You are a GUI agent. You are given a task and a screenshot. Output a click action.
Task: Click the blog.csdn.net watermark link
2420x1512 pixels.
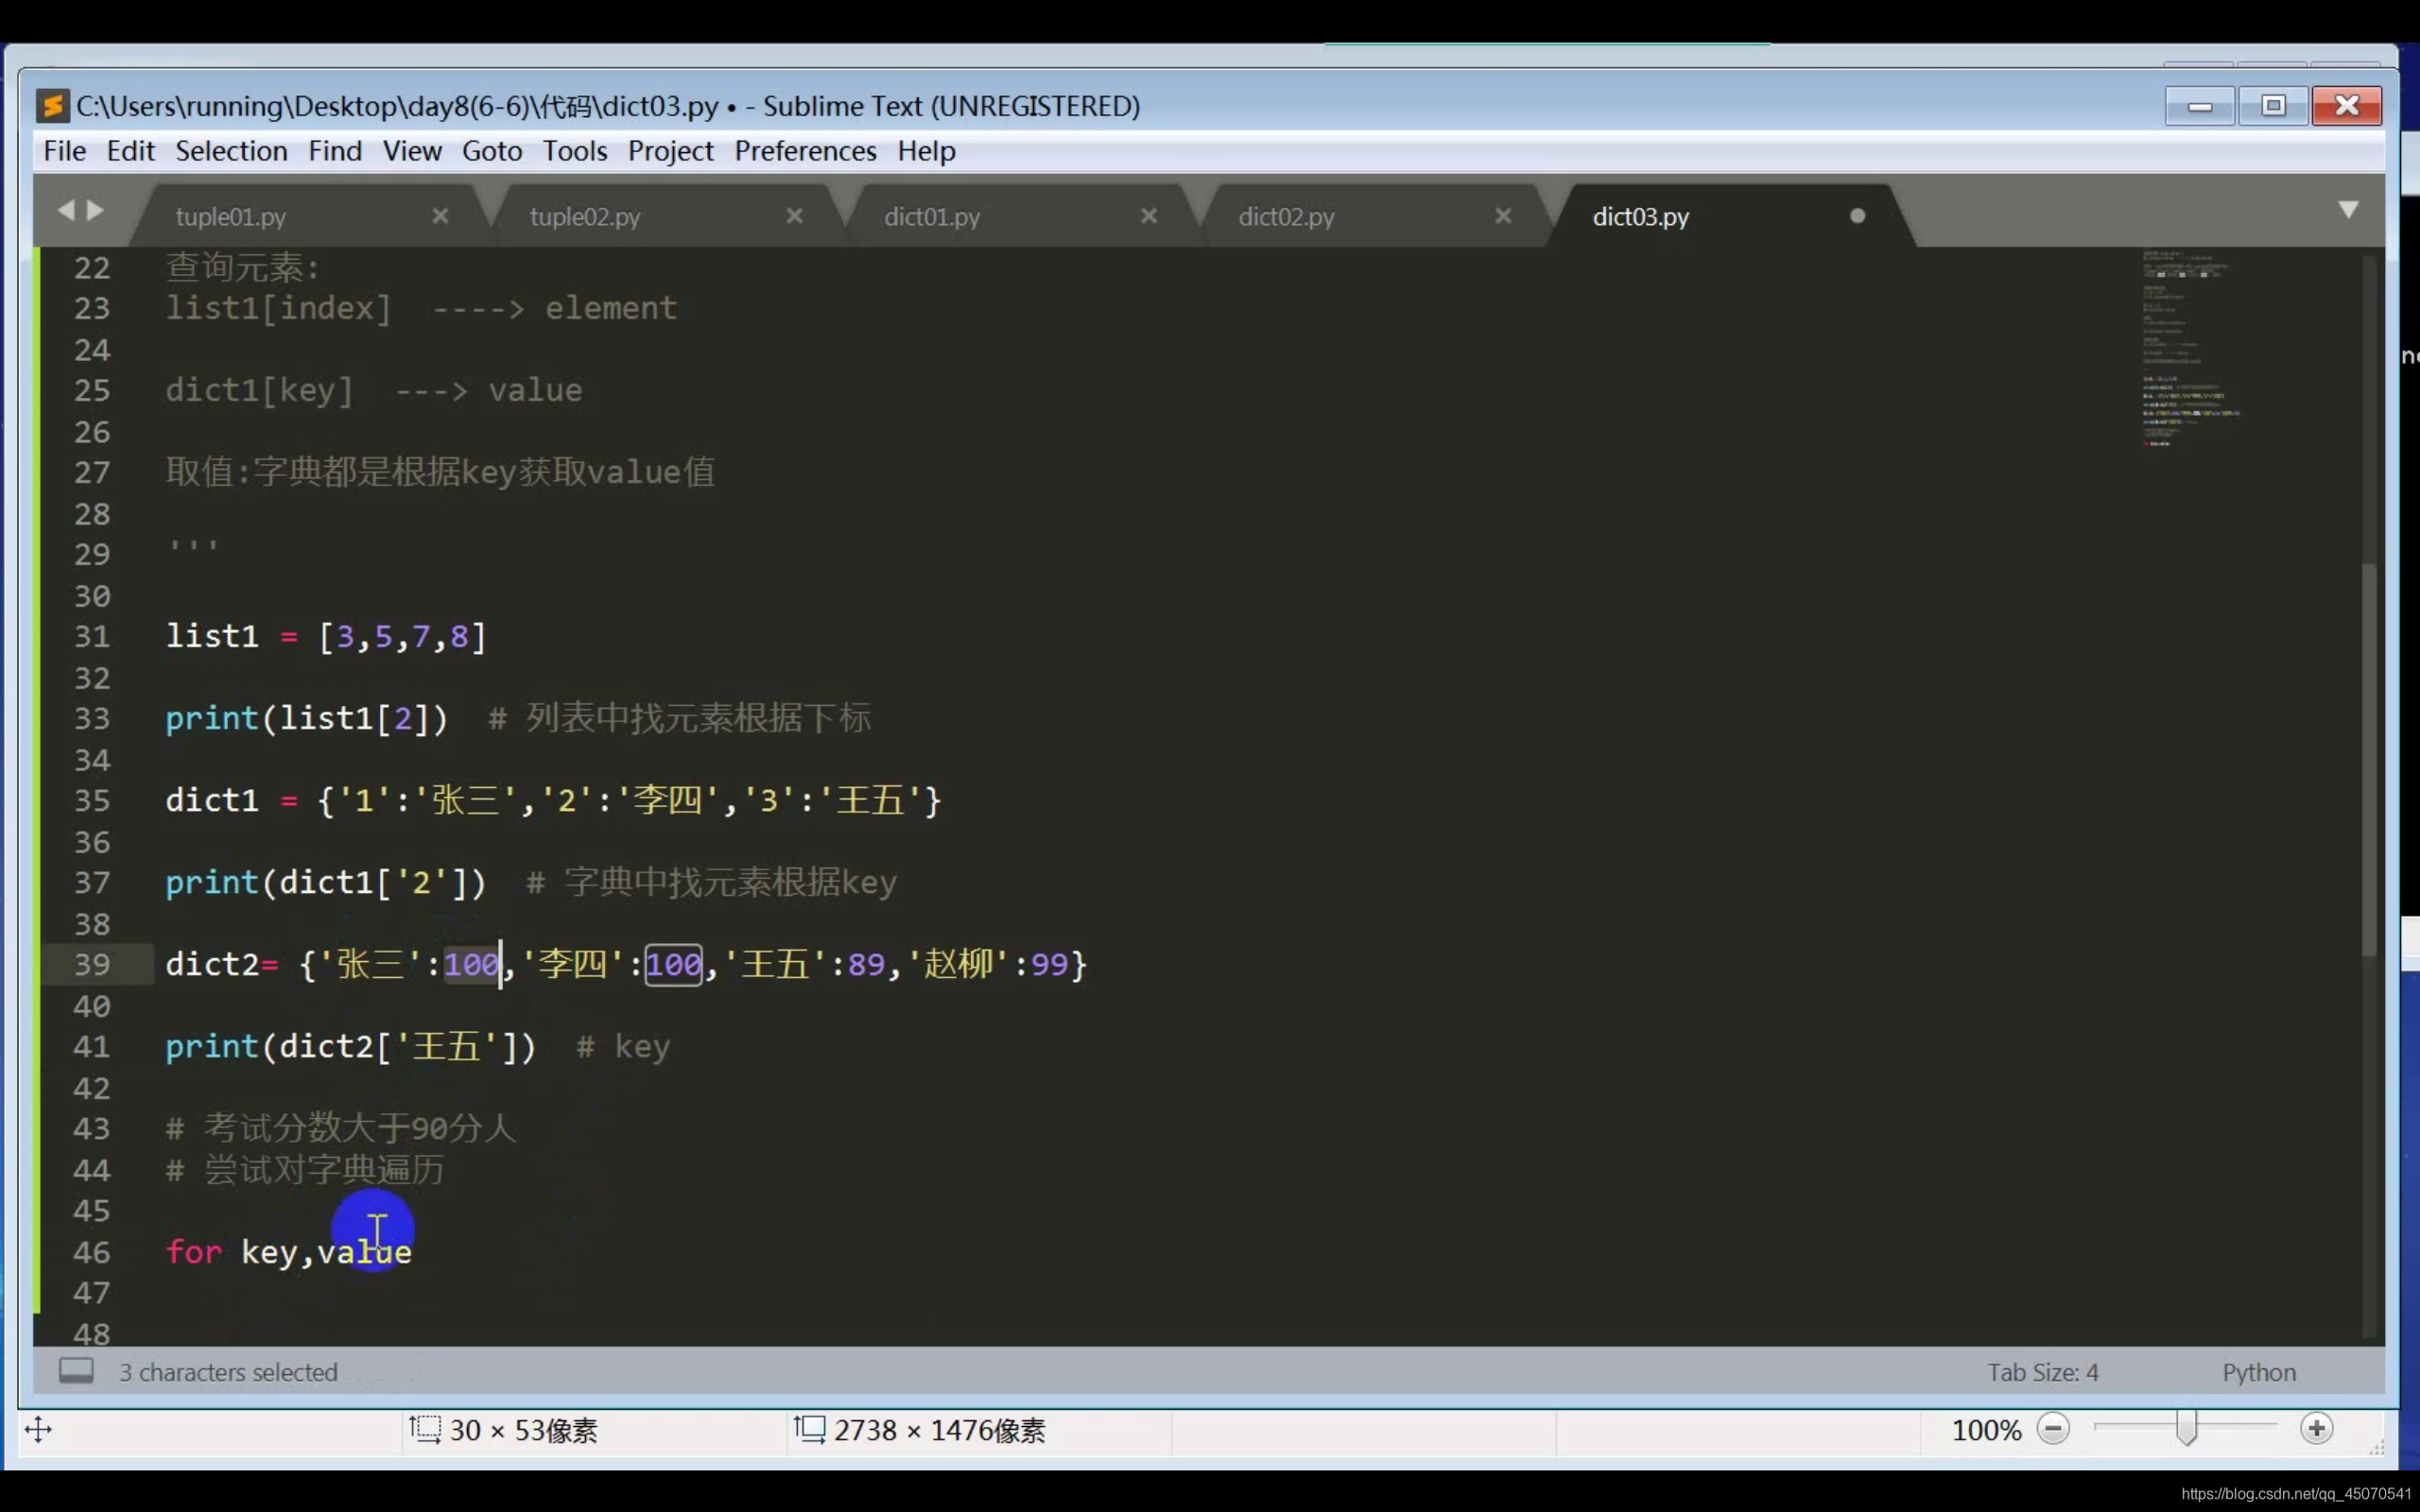point(2295,1493)
